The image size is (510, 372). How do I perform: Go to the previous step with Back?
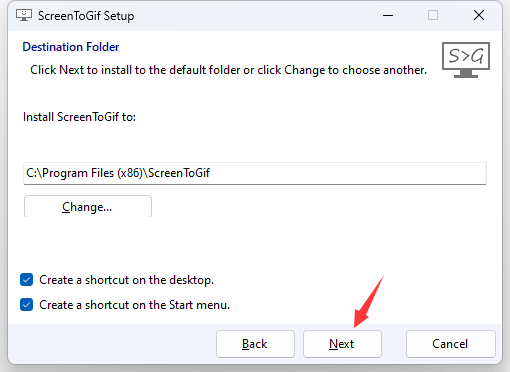click(x=255, y=344)
